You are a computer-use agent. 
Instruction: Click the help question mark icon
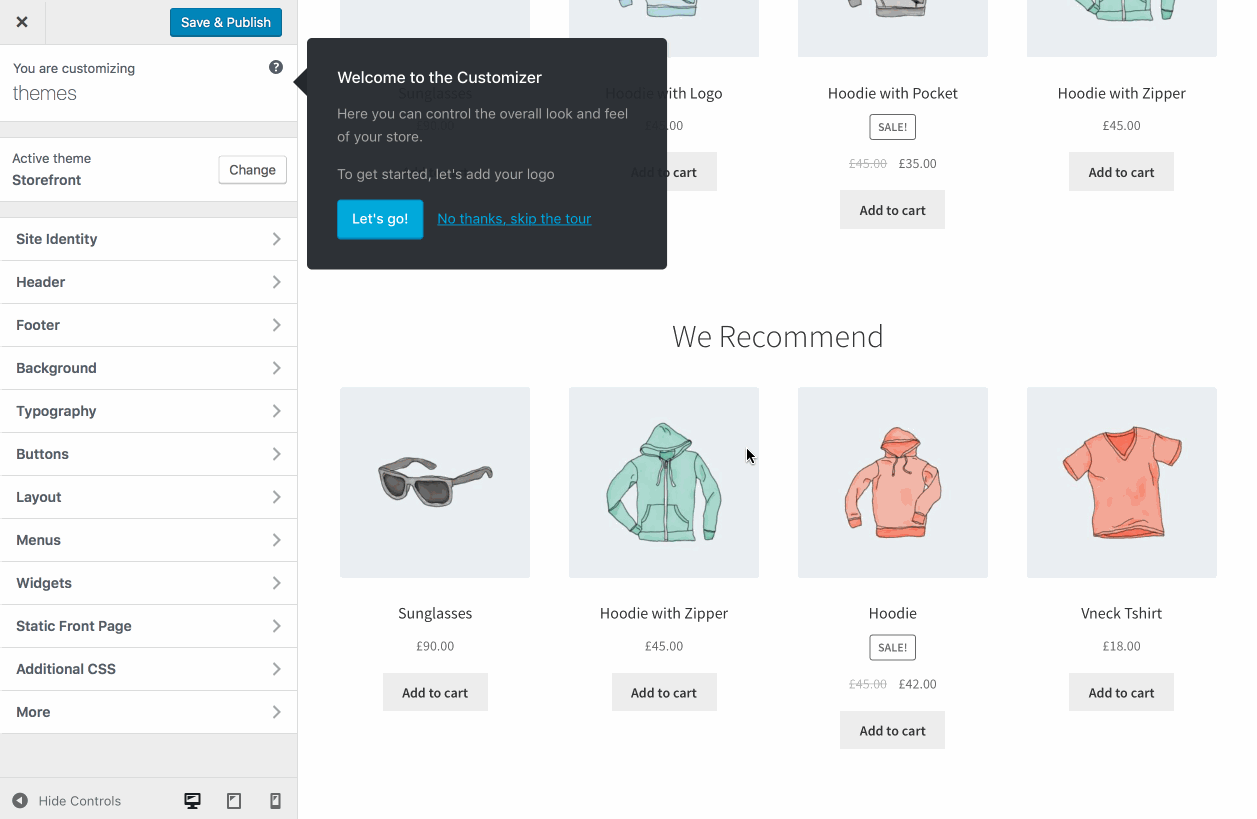[276, 67]
